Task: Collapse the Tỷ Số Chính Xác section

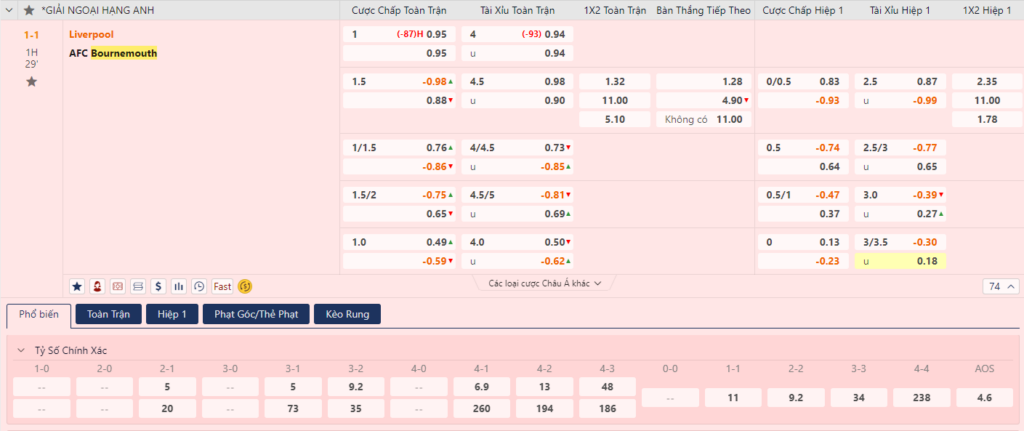Action: [22, 351]
